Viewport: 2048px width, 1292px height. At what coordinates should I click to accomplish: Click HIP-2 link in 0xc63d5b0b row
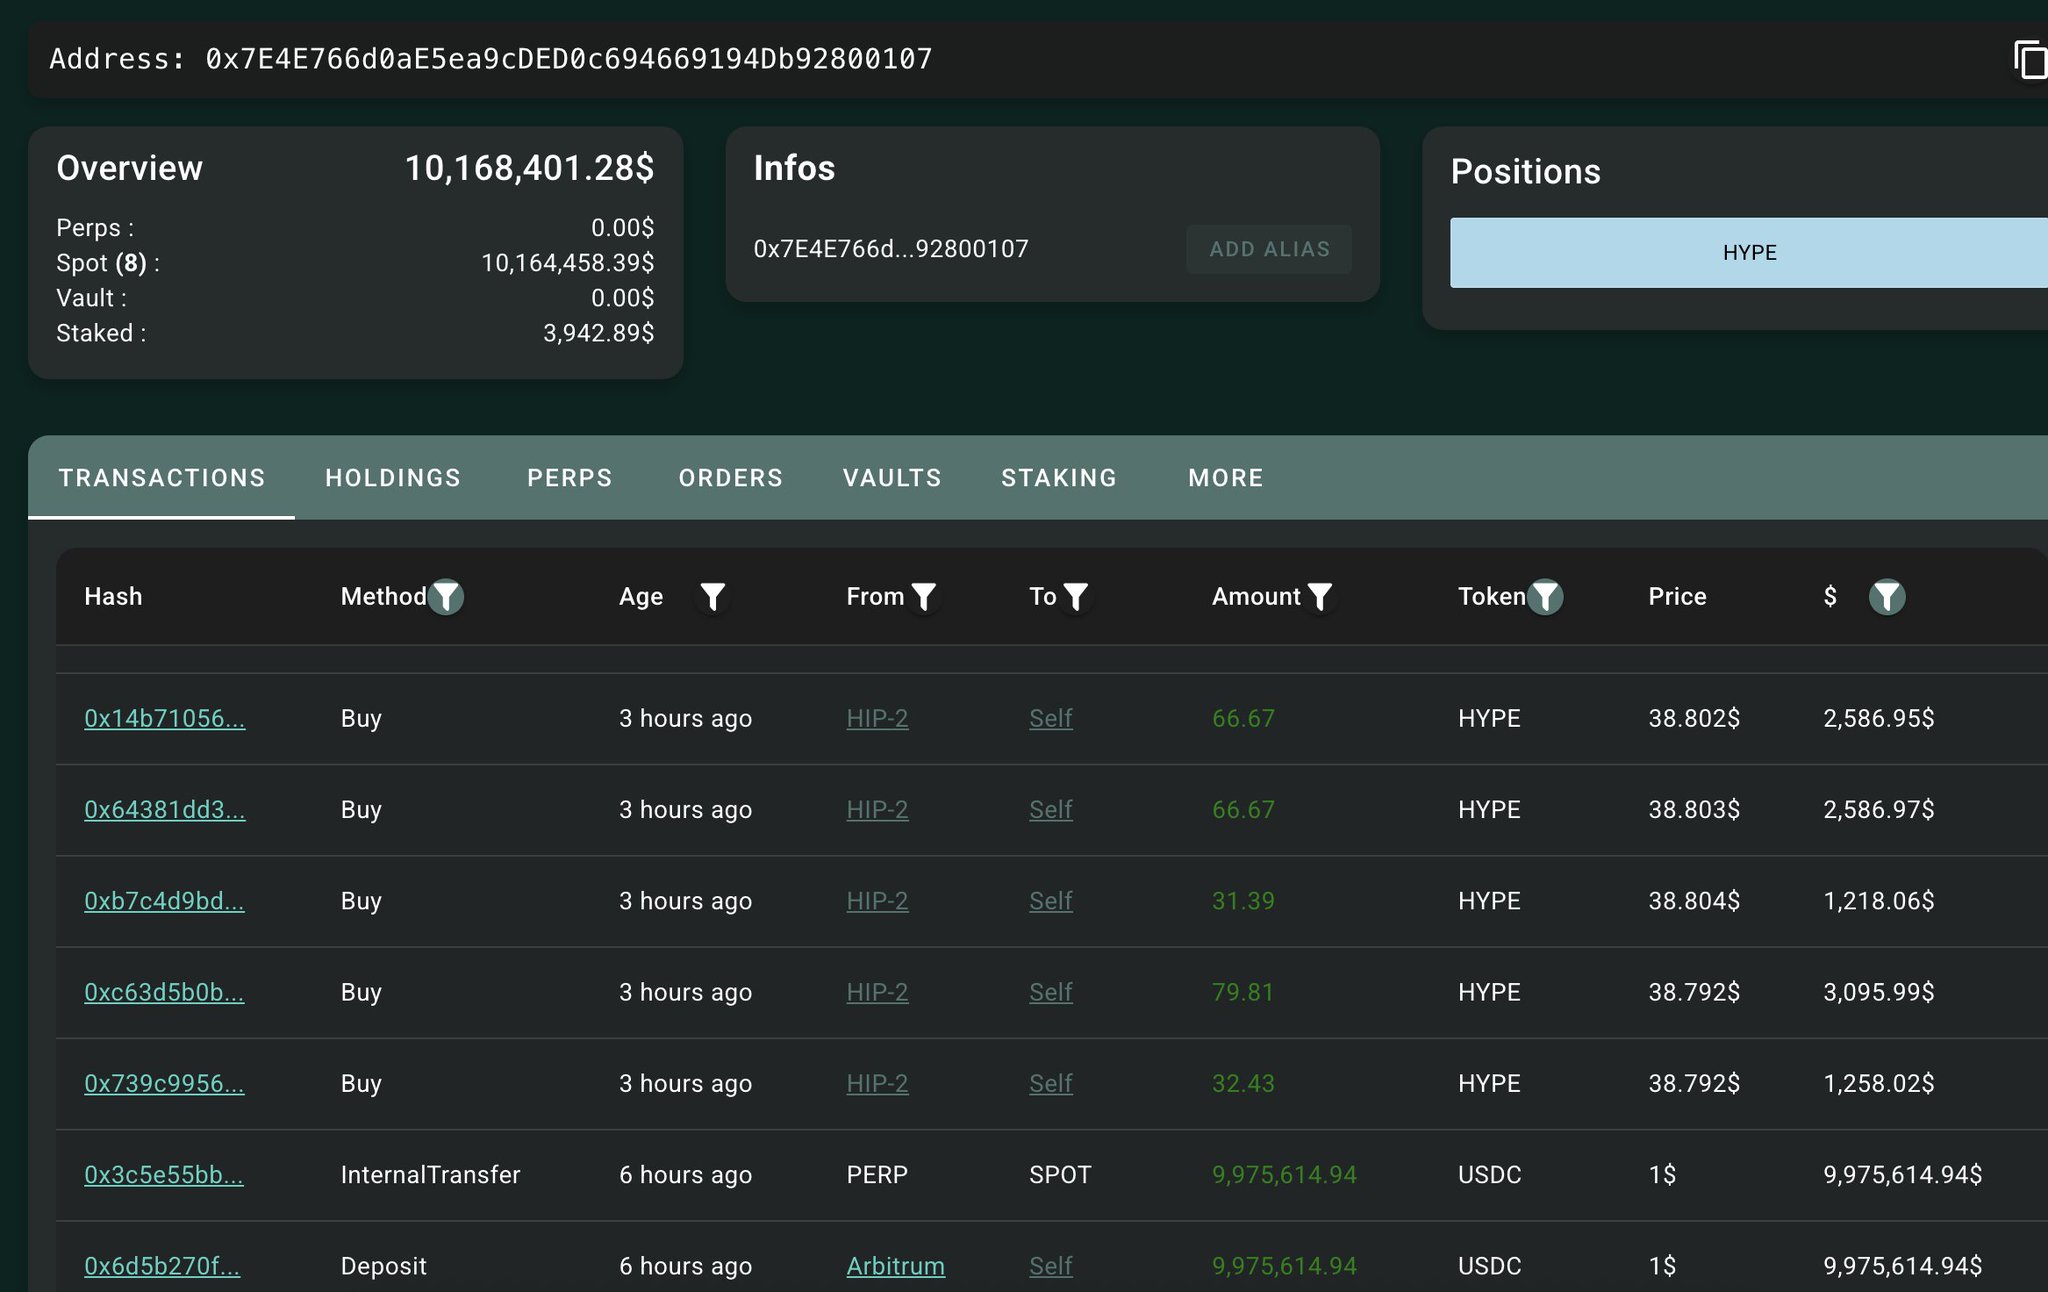pos(877,992)
